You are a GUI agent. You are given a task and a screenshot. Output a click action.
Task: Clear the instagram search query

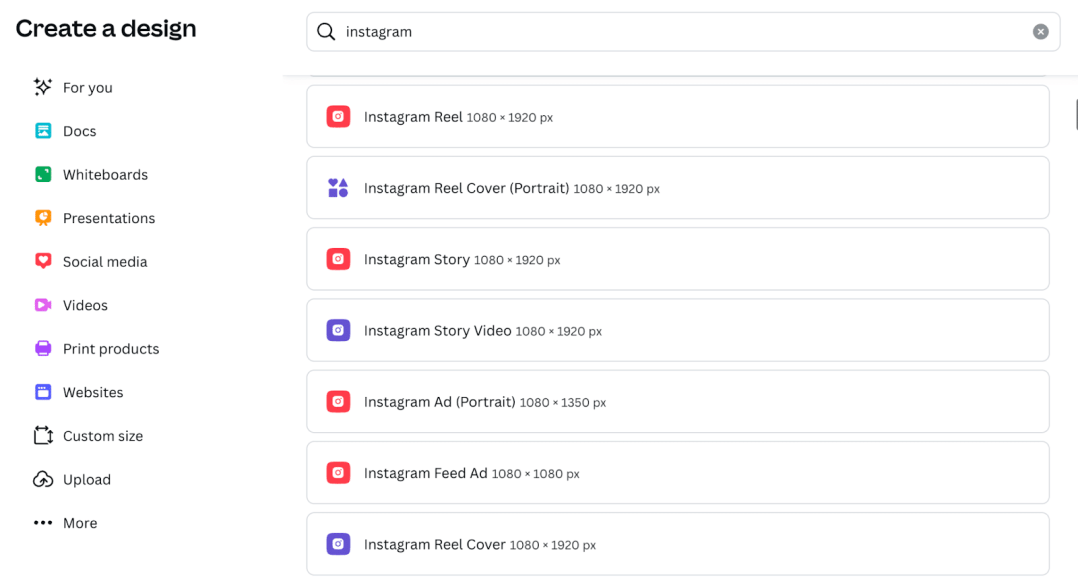click(x=1040, y=32)
